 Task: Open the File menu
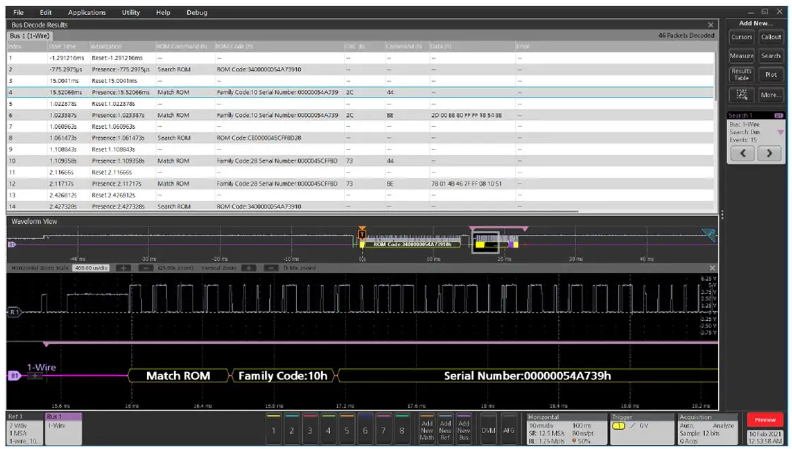18,12
